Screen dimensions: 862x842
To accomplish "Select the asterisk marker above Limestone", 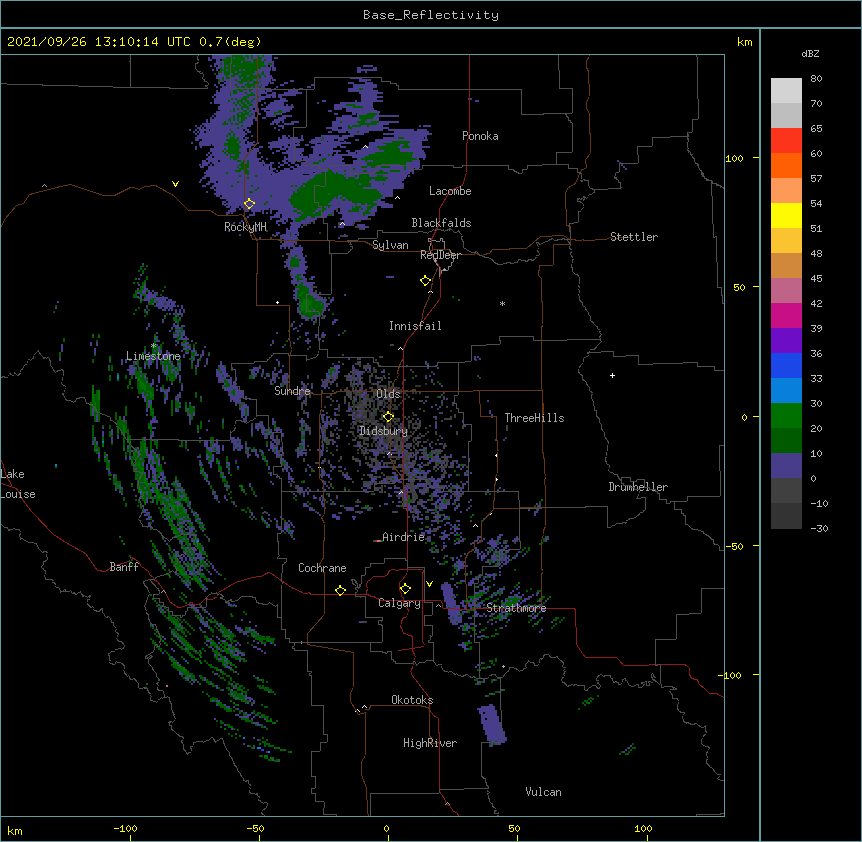I will 154,346.
